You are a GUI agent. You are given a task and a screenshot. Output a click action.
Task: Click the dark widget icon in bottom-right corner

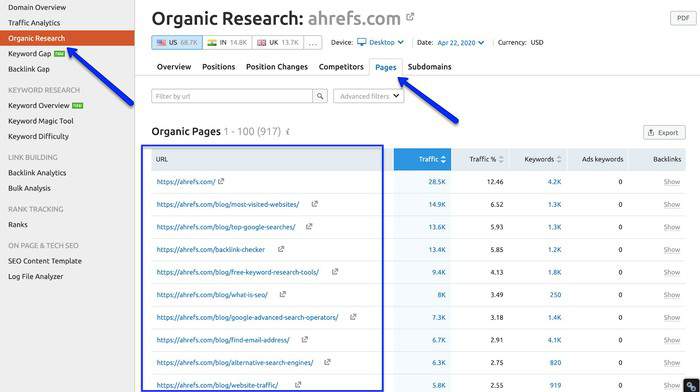click(692, 385)
